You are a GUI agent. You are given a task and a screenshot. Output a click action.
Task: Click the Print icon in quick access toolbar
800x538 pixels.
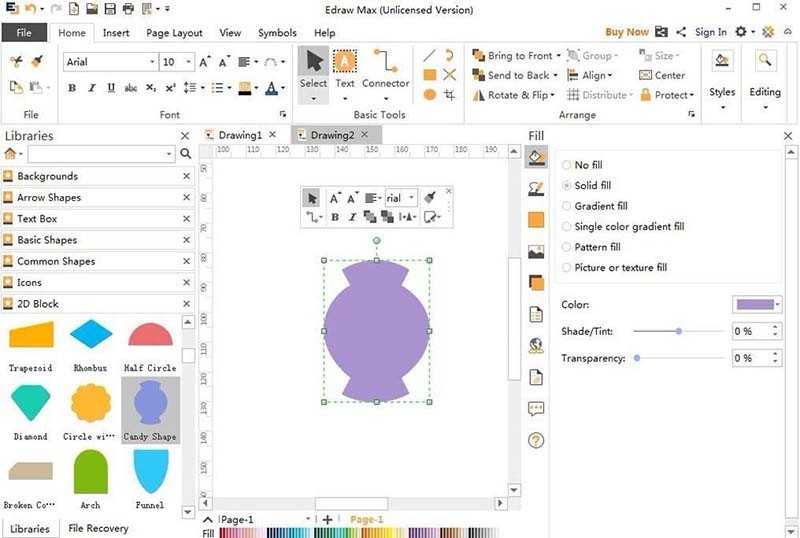tap(128, 9)
